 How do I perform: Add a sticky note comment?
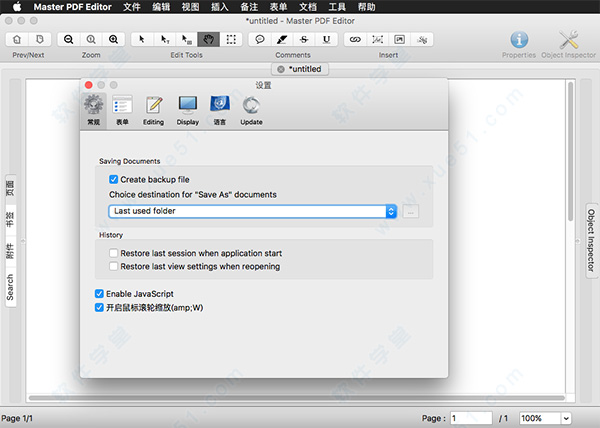point(260,39)
